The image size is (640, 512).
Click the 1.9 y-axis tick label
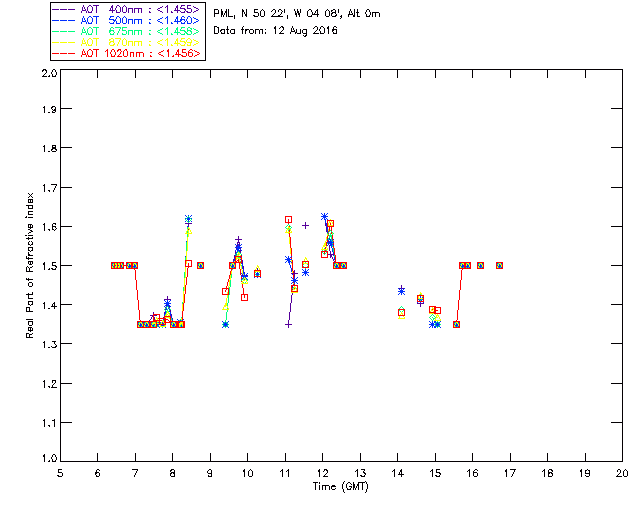click(x=49, y=109)
